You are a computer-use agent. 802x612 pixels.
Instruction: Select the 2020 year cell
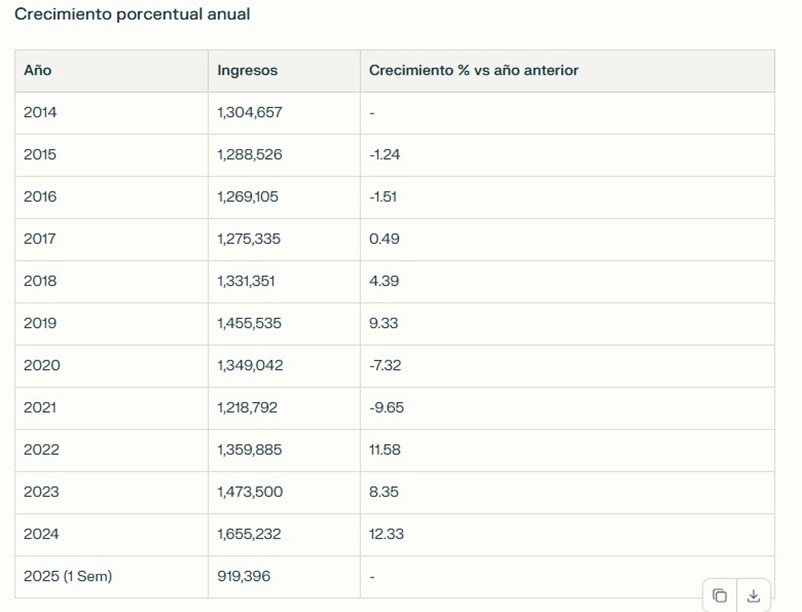point(42,365)
